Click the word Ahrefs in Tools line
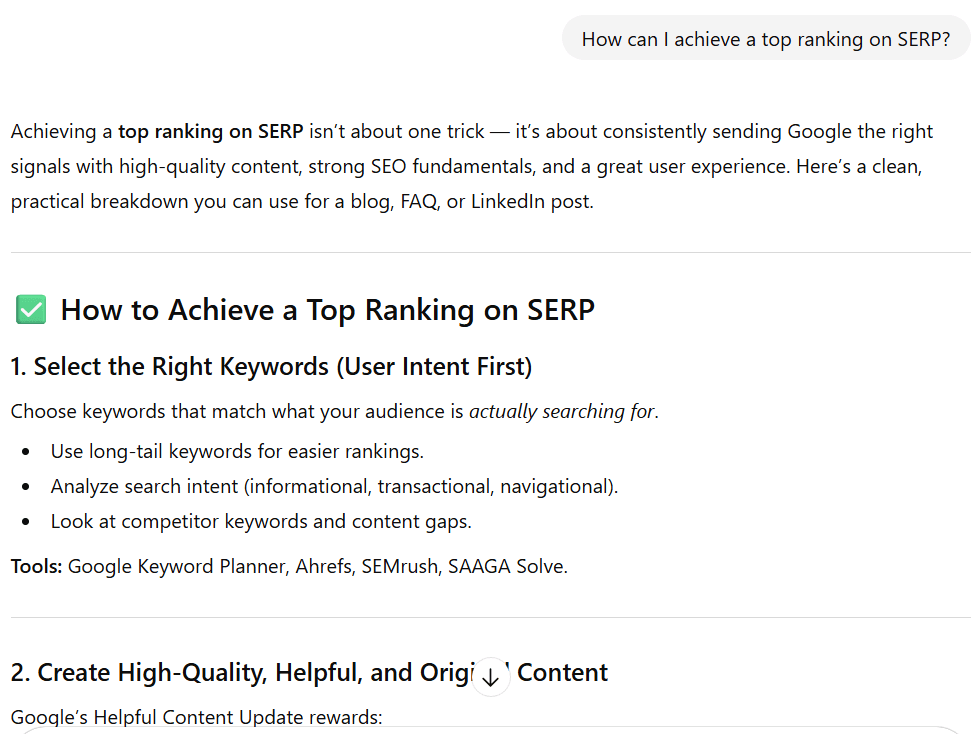 [x=321, y=566]
